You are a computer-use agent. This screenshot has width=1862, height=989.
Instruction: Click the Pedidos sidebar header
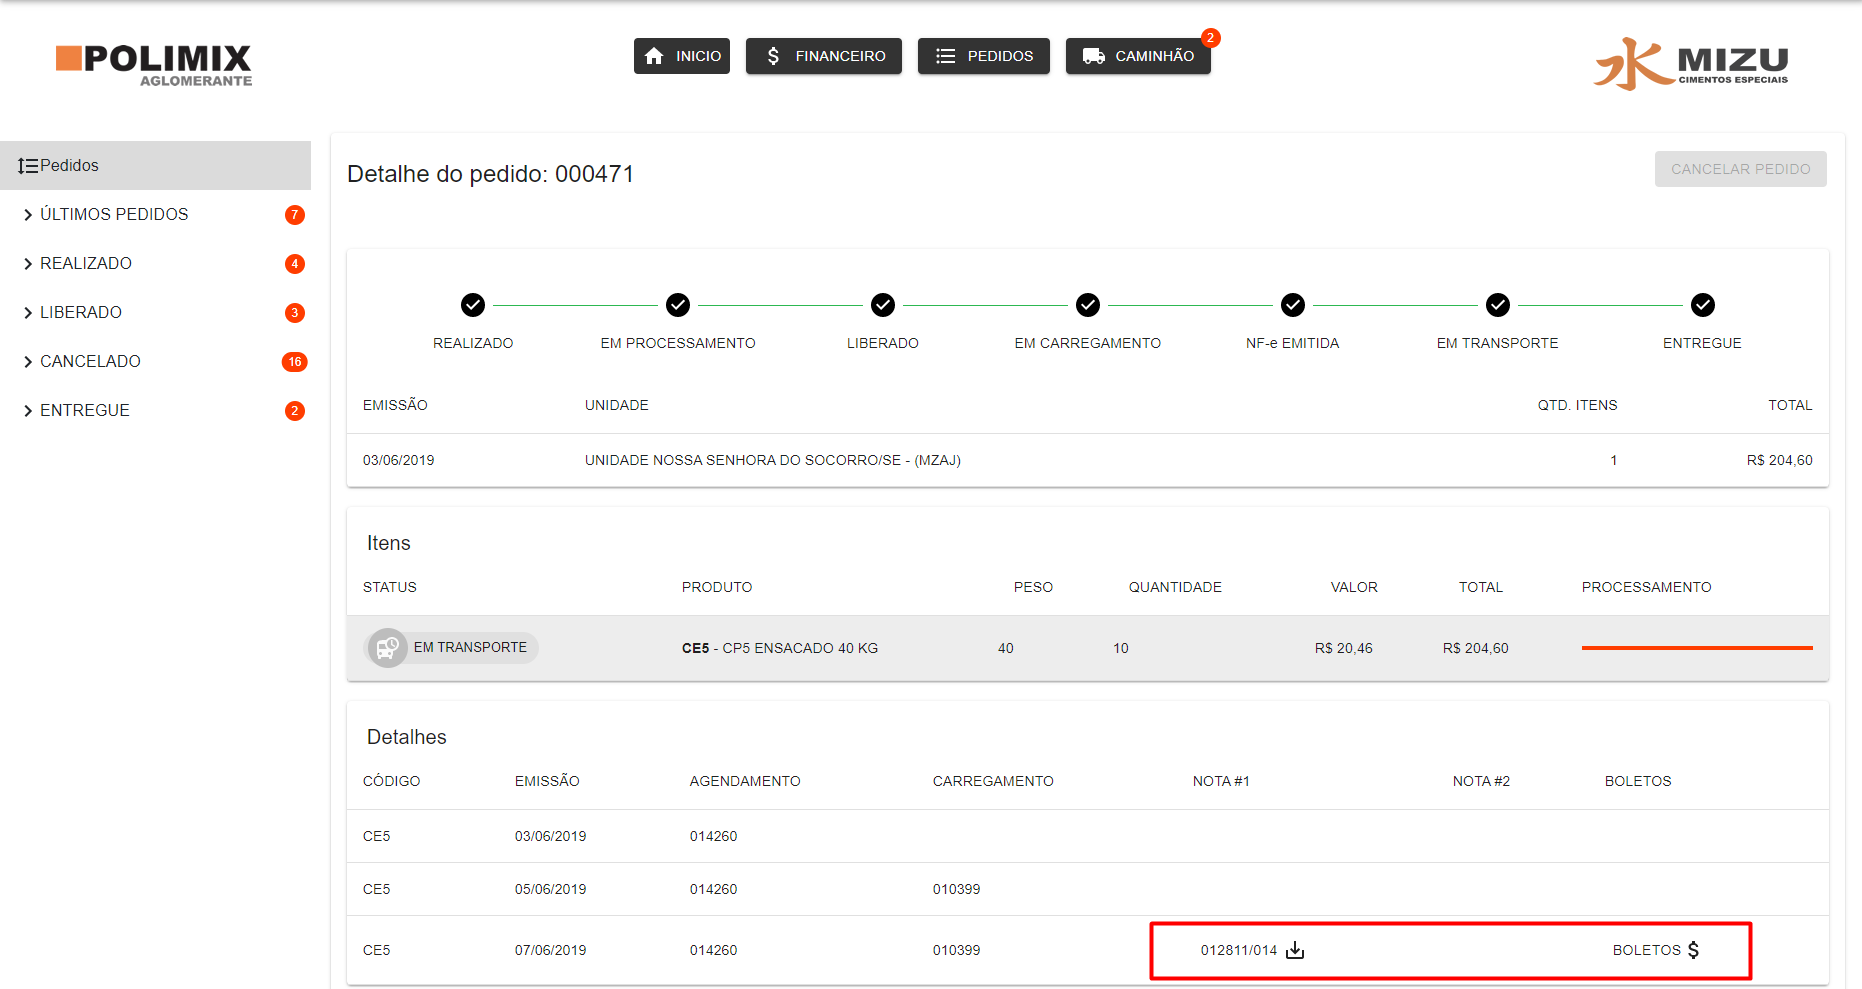(x=155, y=165)
